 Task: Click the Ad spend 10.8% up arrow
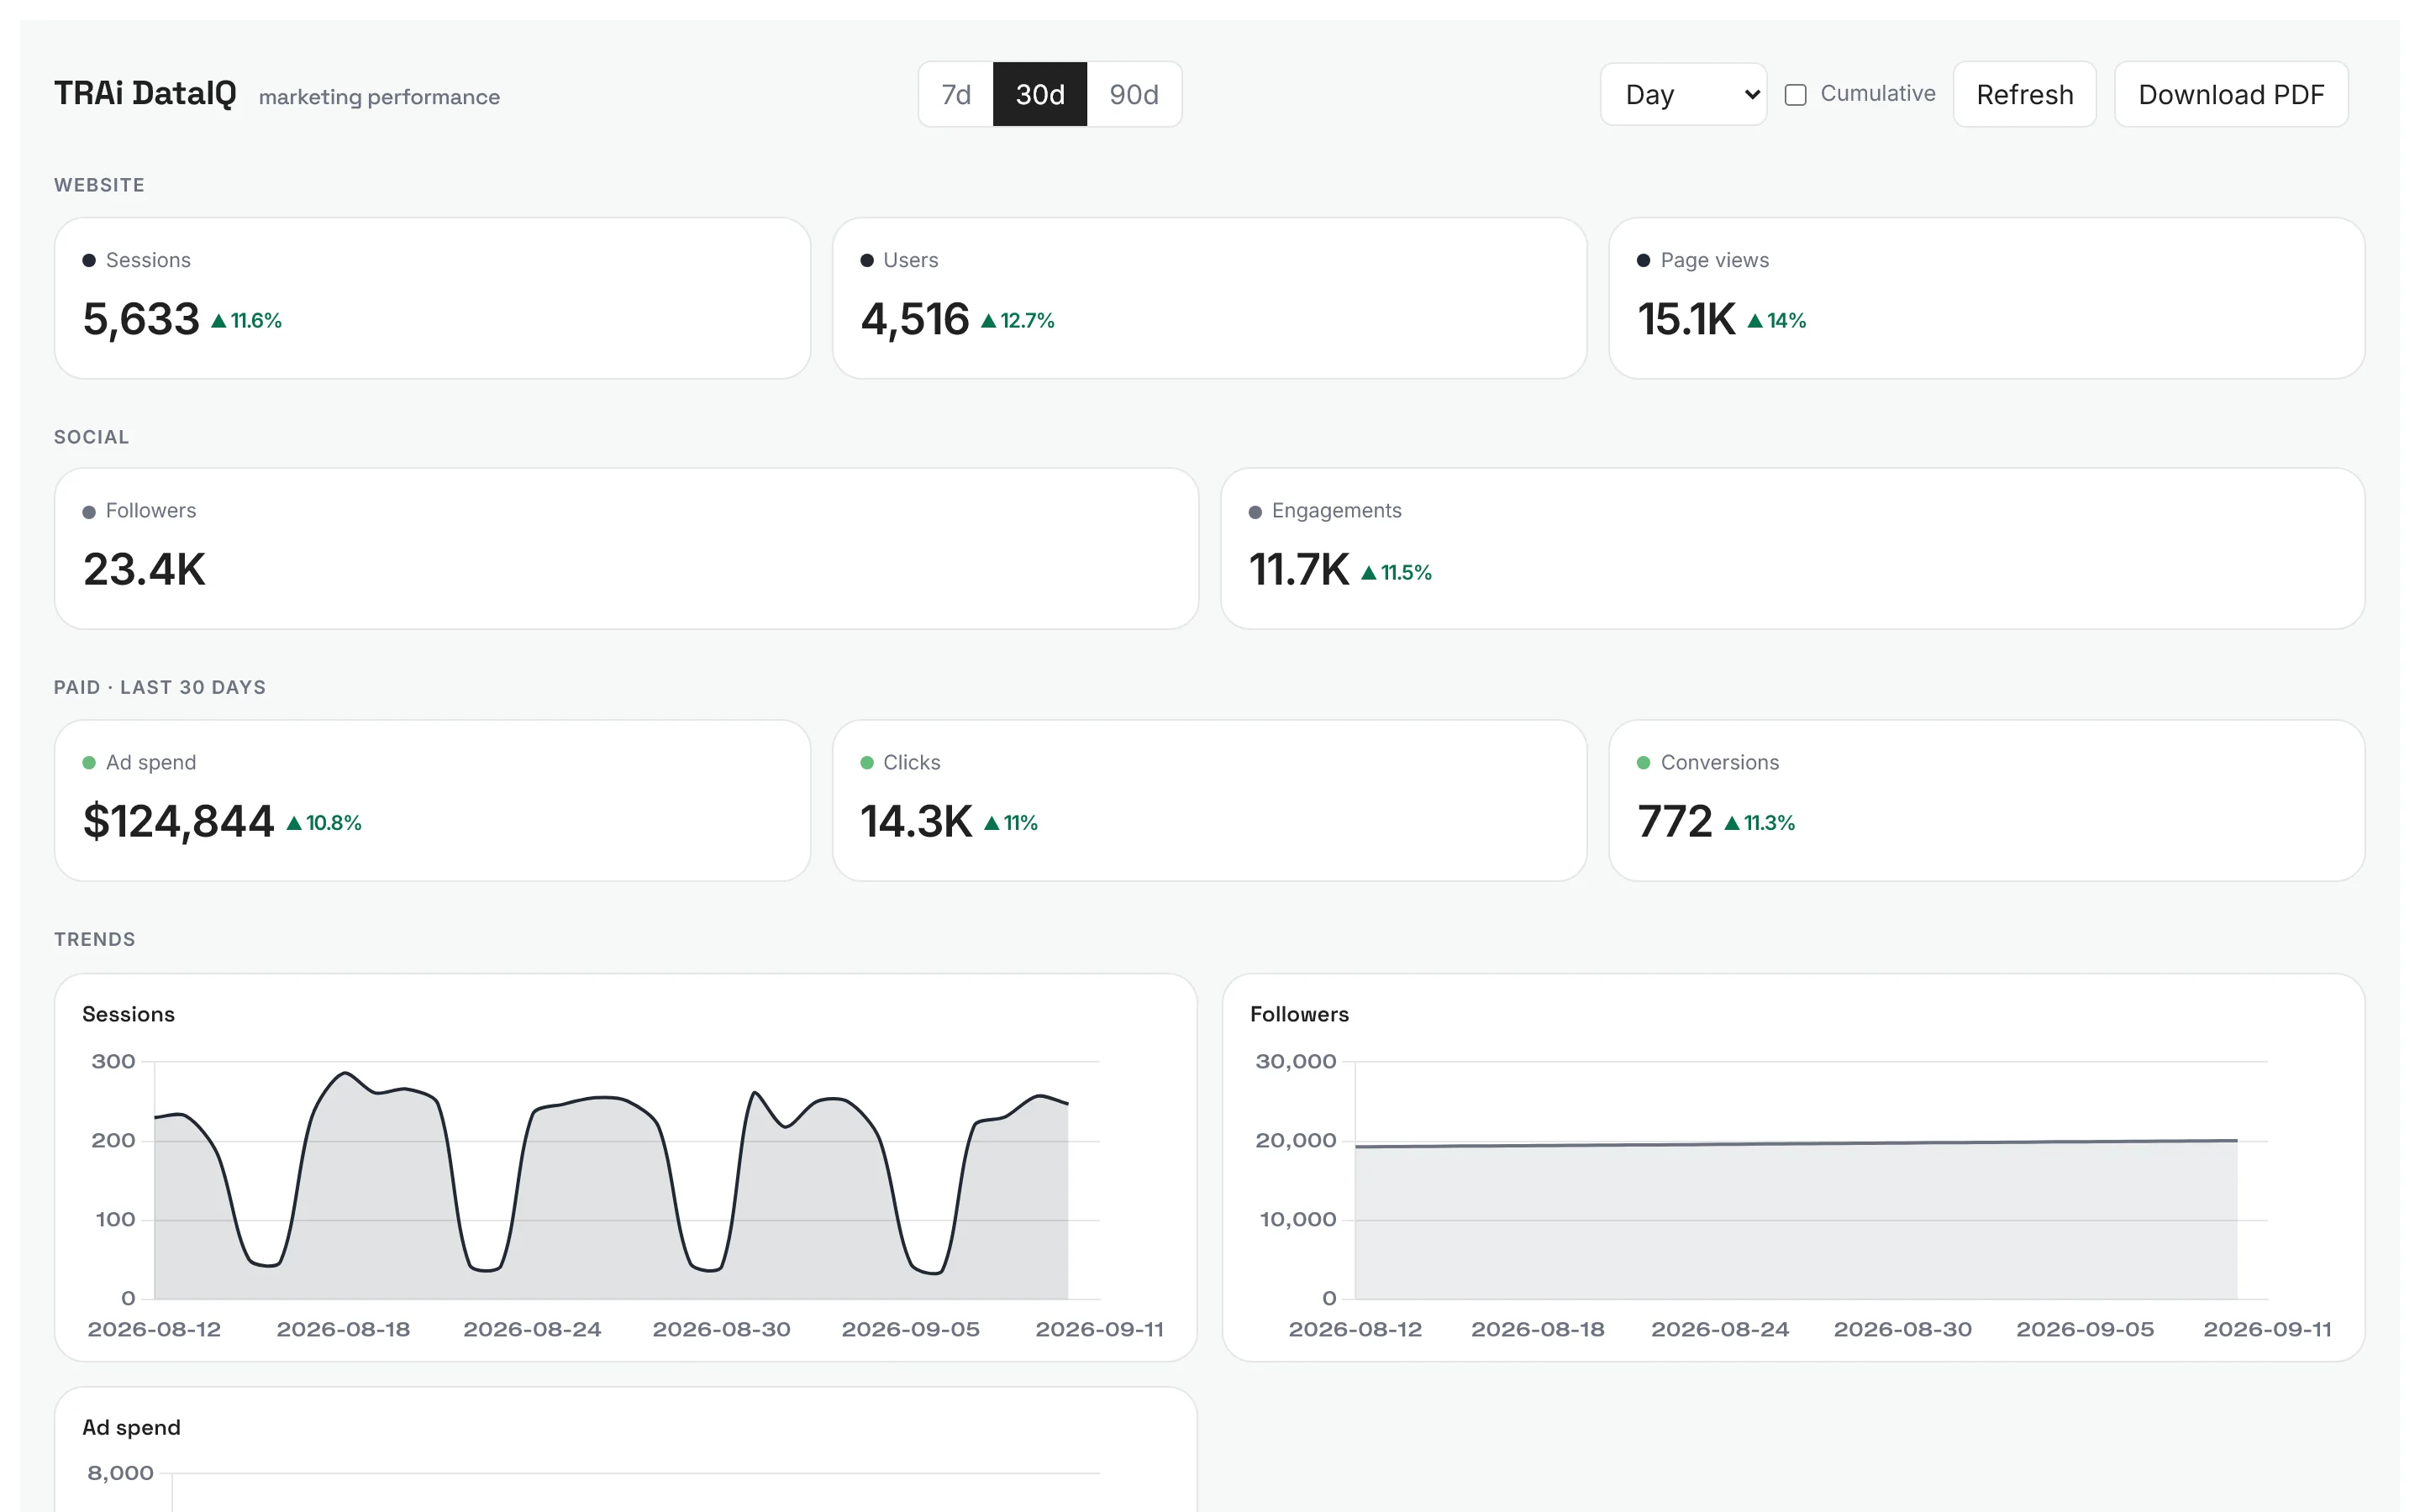click(294, 823)
